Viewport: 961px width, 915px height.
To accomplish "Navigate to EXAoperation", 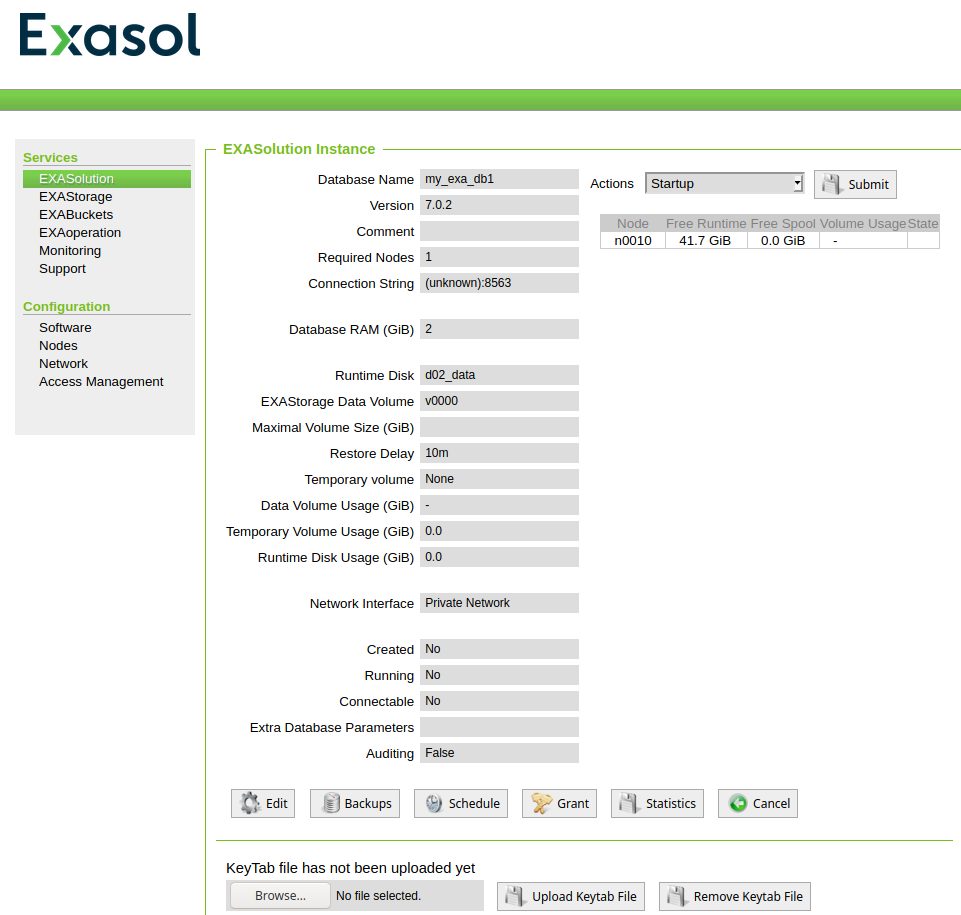I will (80, 232).
